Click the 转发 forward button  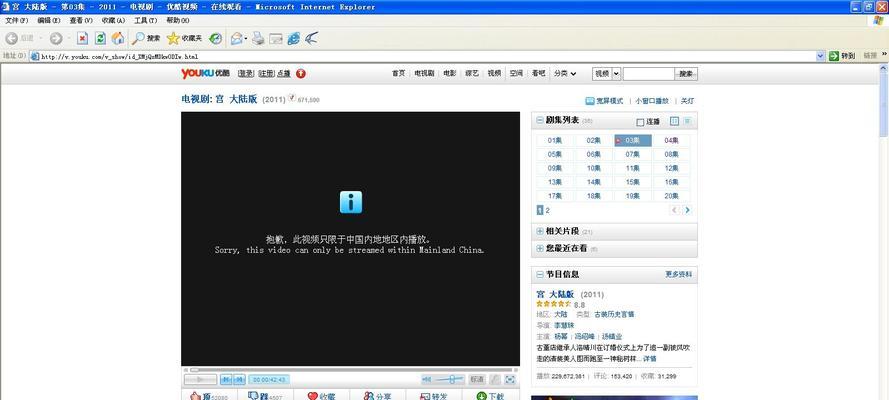click(435, 397)
